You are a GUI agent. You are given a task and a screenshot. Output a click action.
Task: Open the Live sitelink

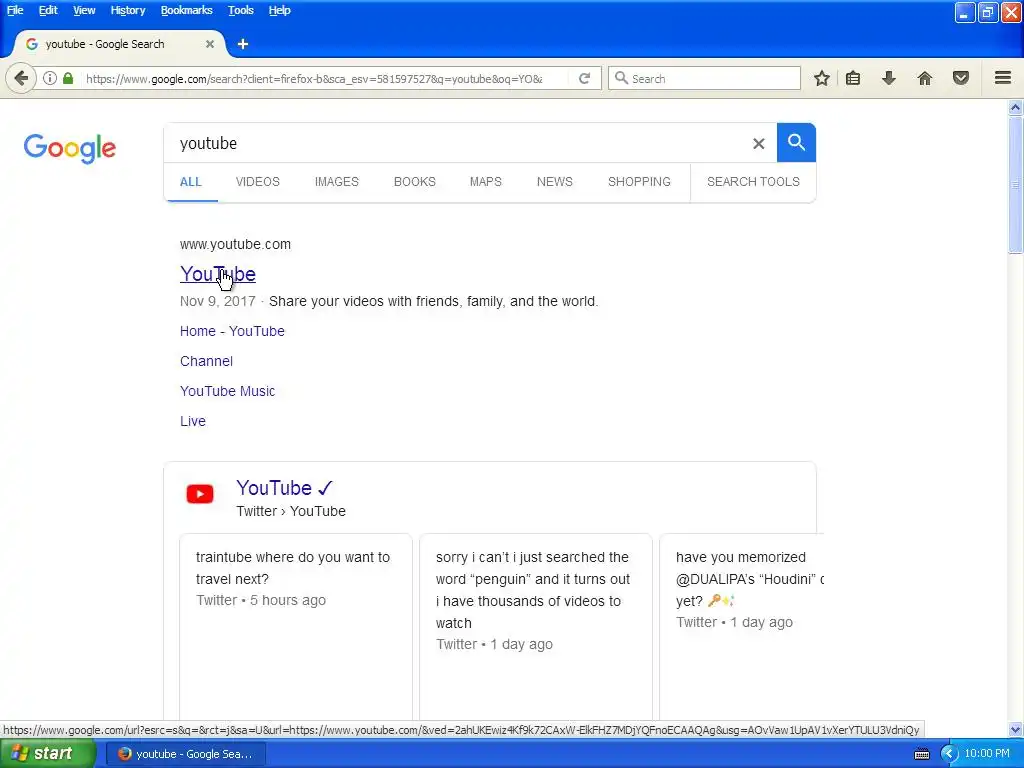(x=193, y=421)
